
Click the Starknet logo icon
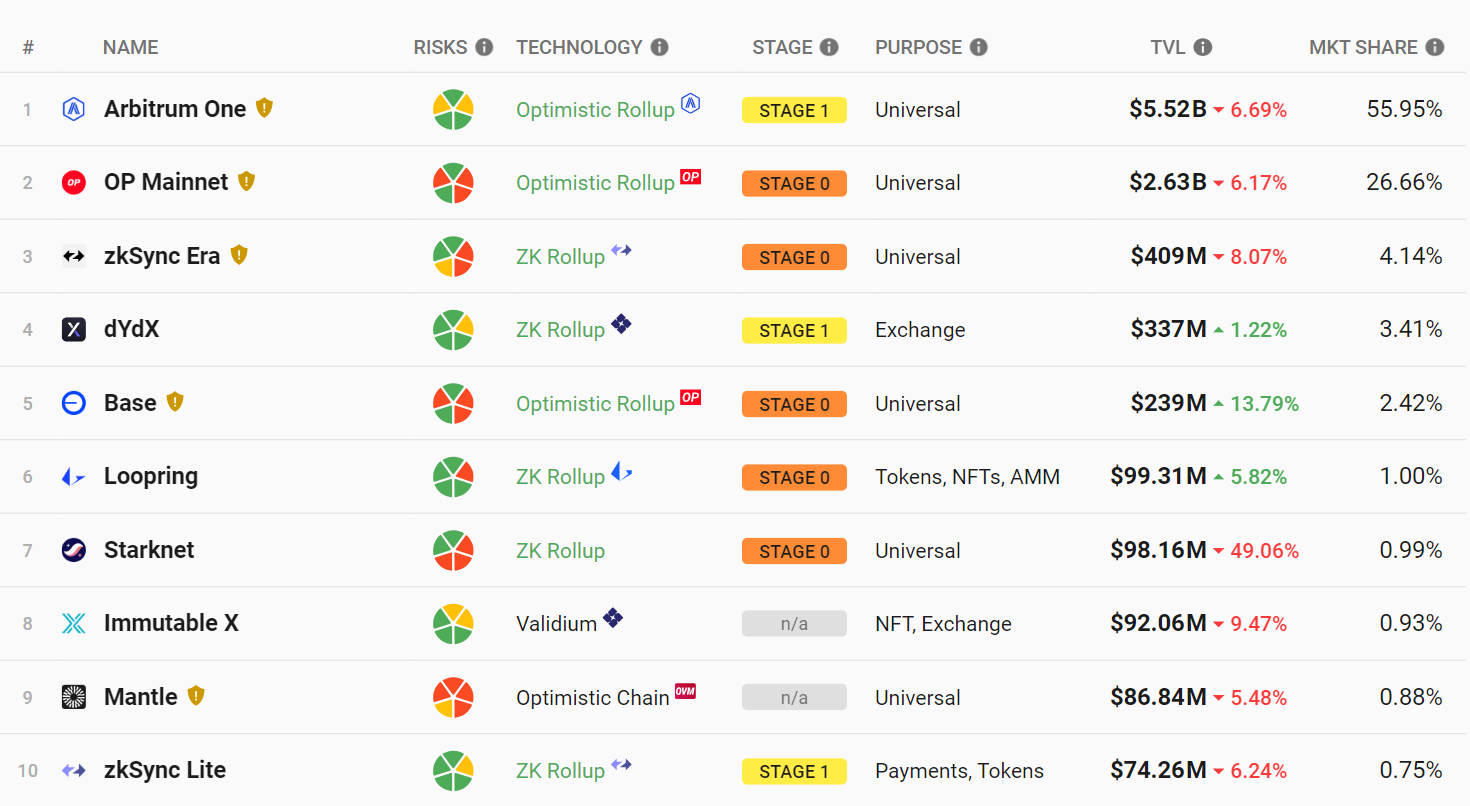point(73,550)
